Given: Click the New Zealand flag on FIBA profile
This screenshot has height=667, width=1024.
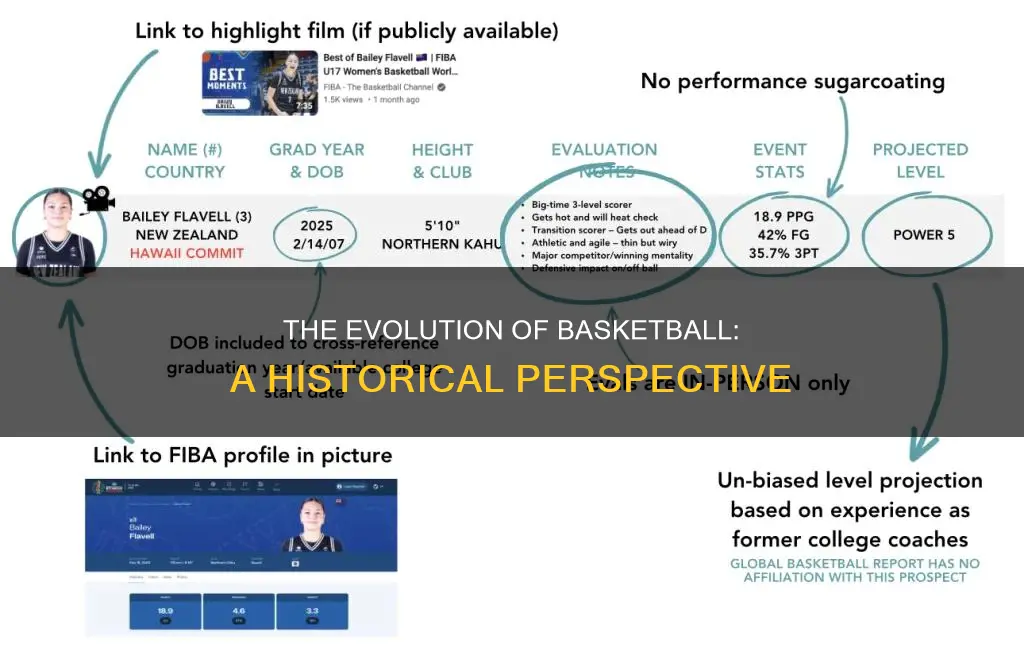Looking at the screenshot, I should (339, 502).
